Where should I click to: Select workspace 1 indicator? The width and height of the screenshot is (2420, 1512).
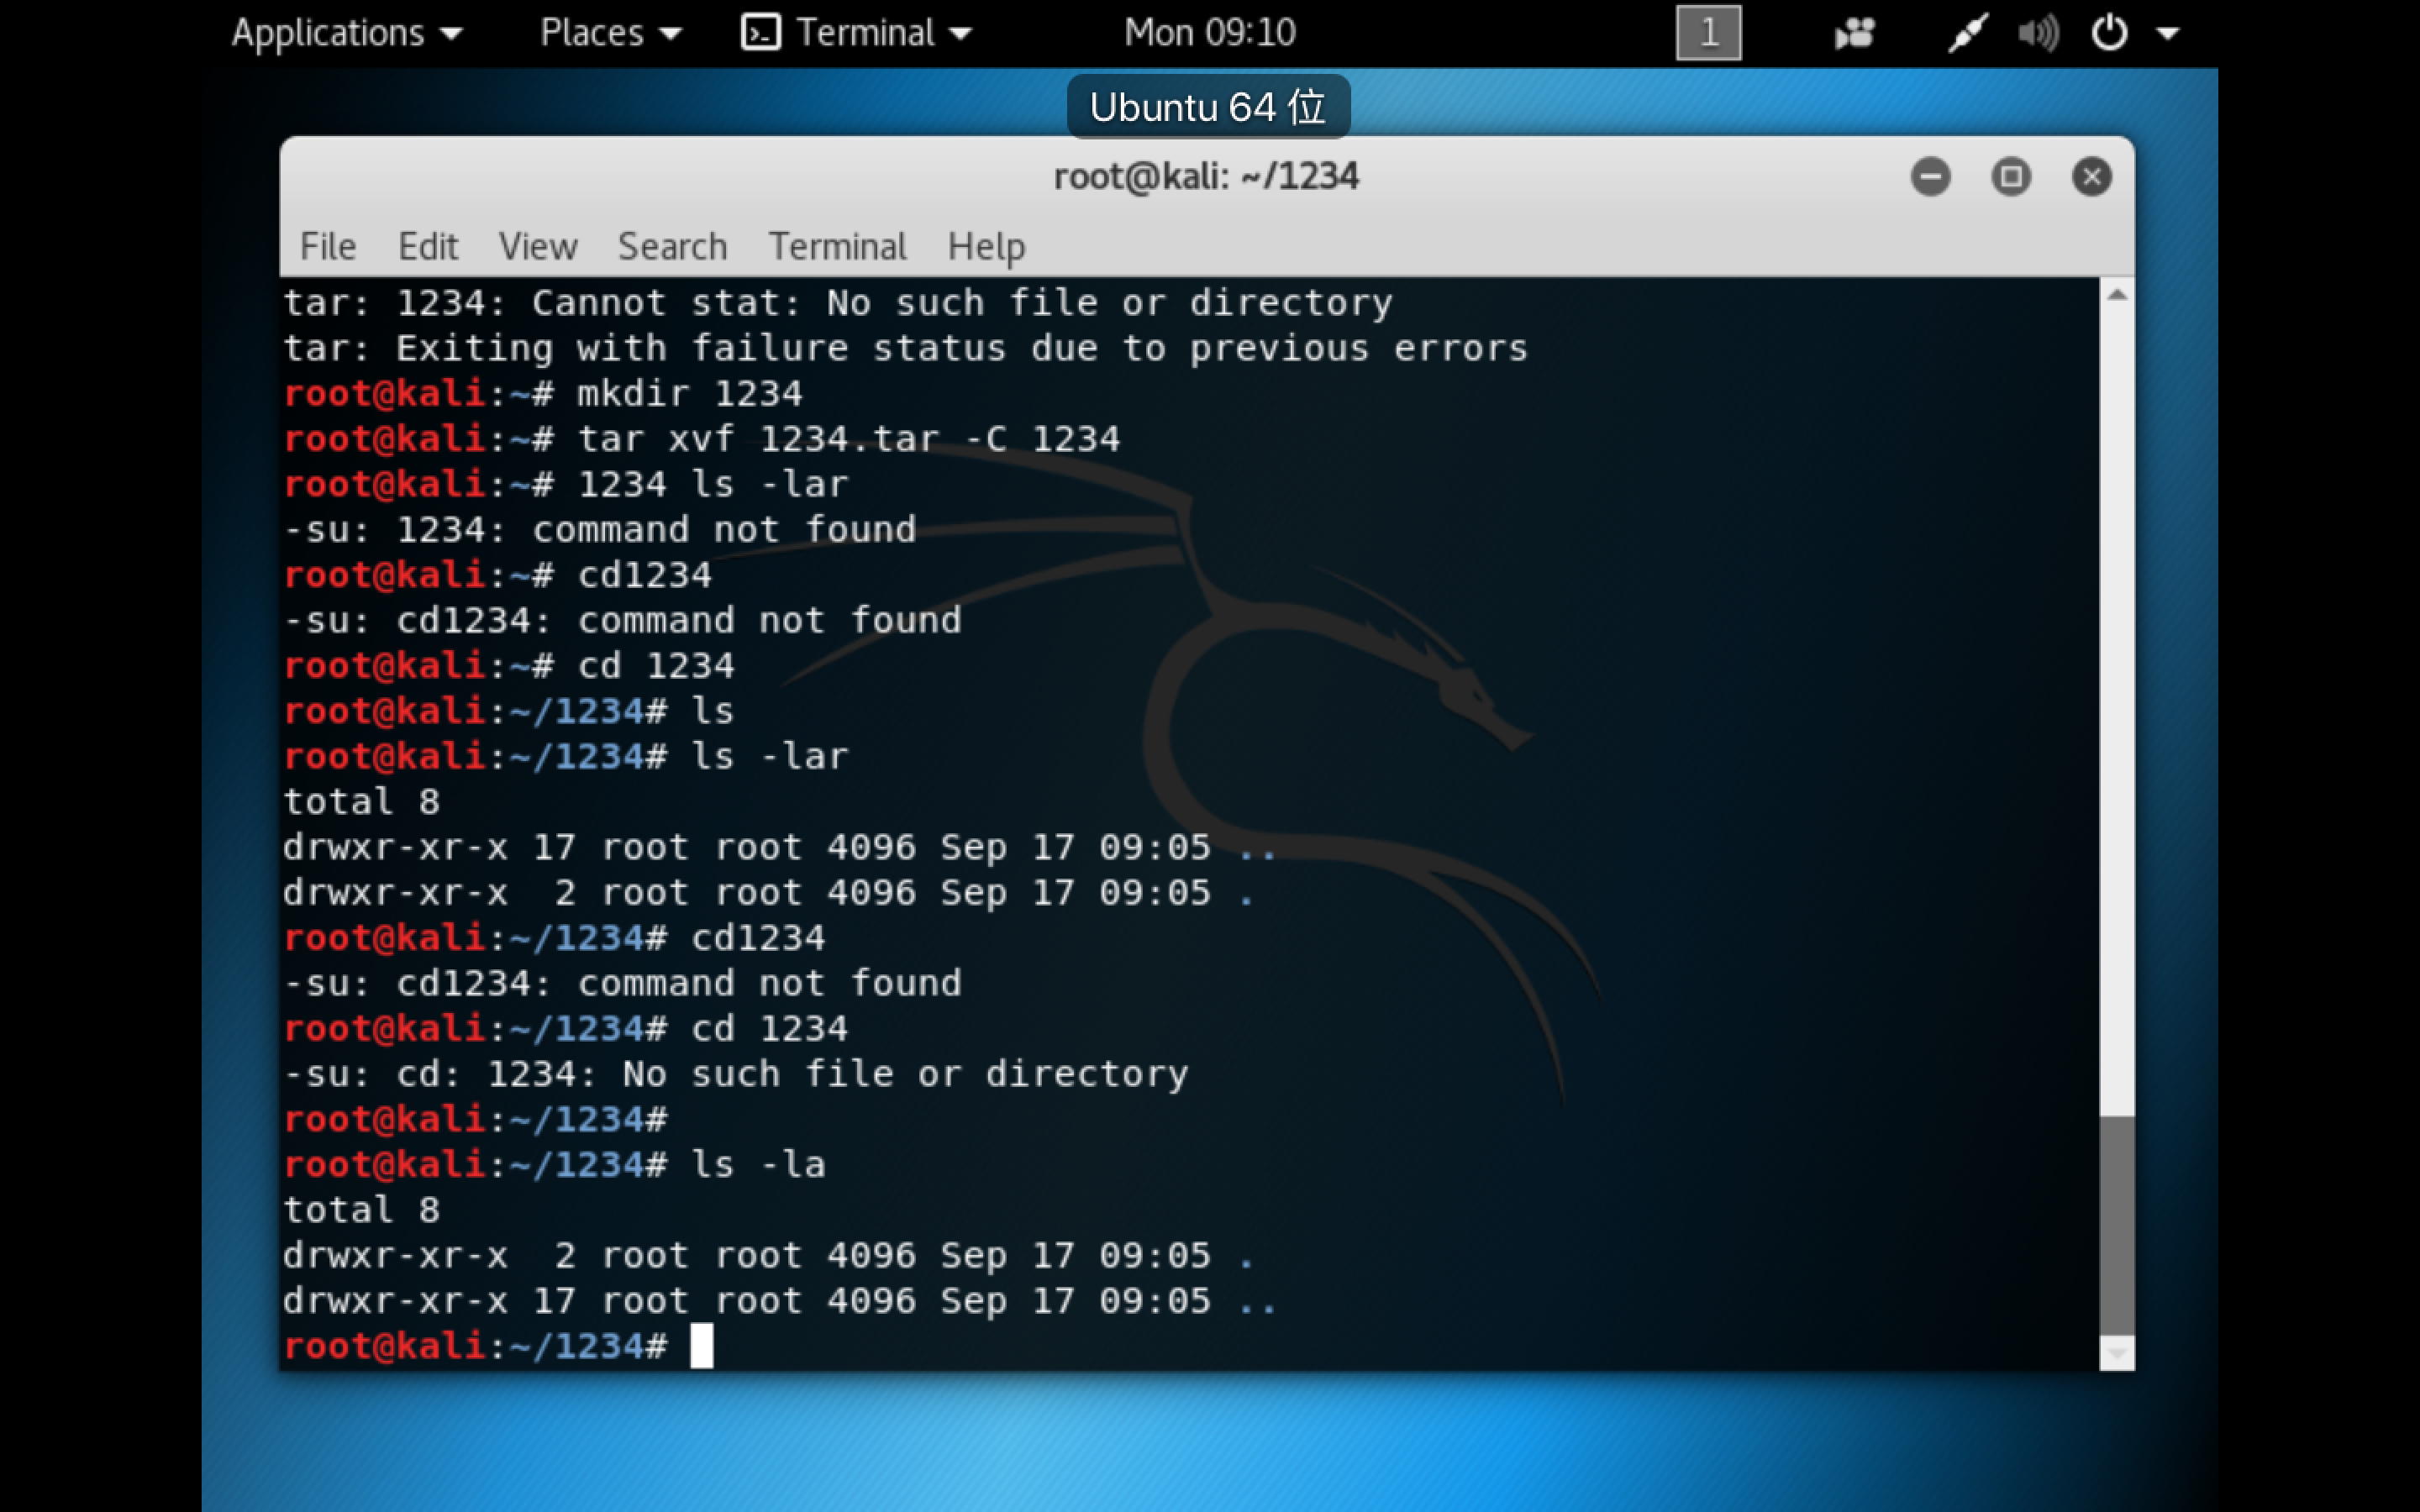click(1708, 33)
